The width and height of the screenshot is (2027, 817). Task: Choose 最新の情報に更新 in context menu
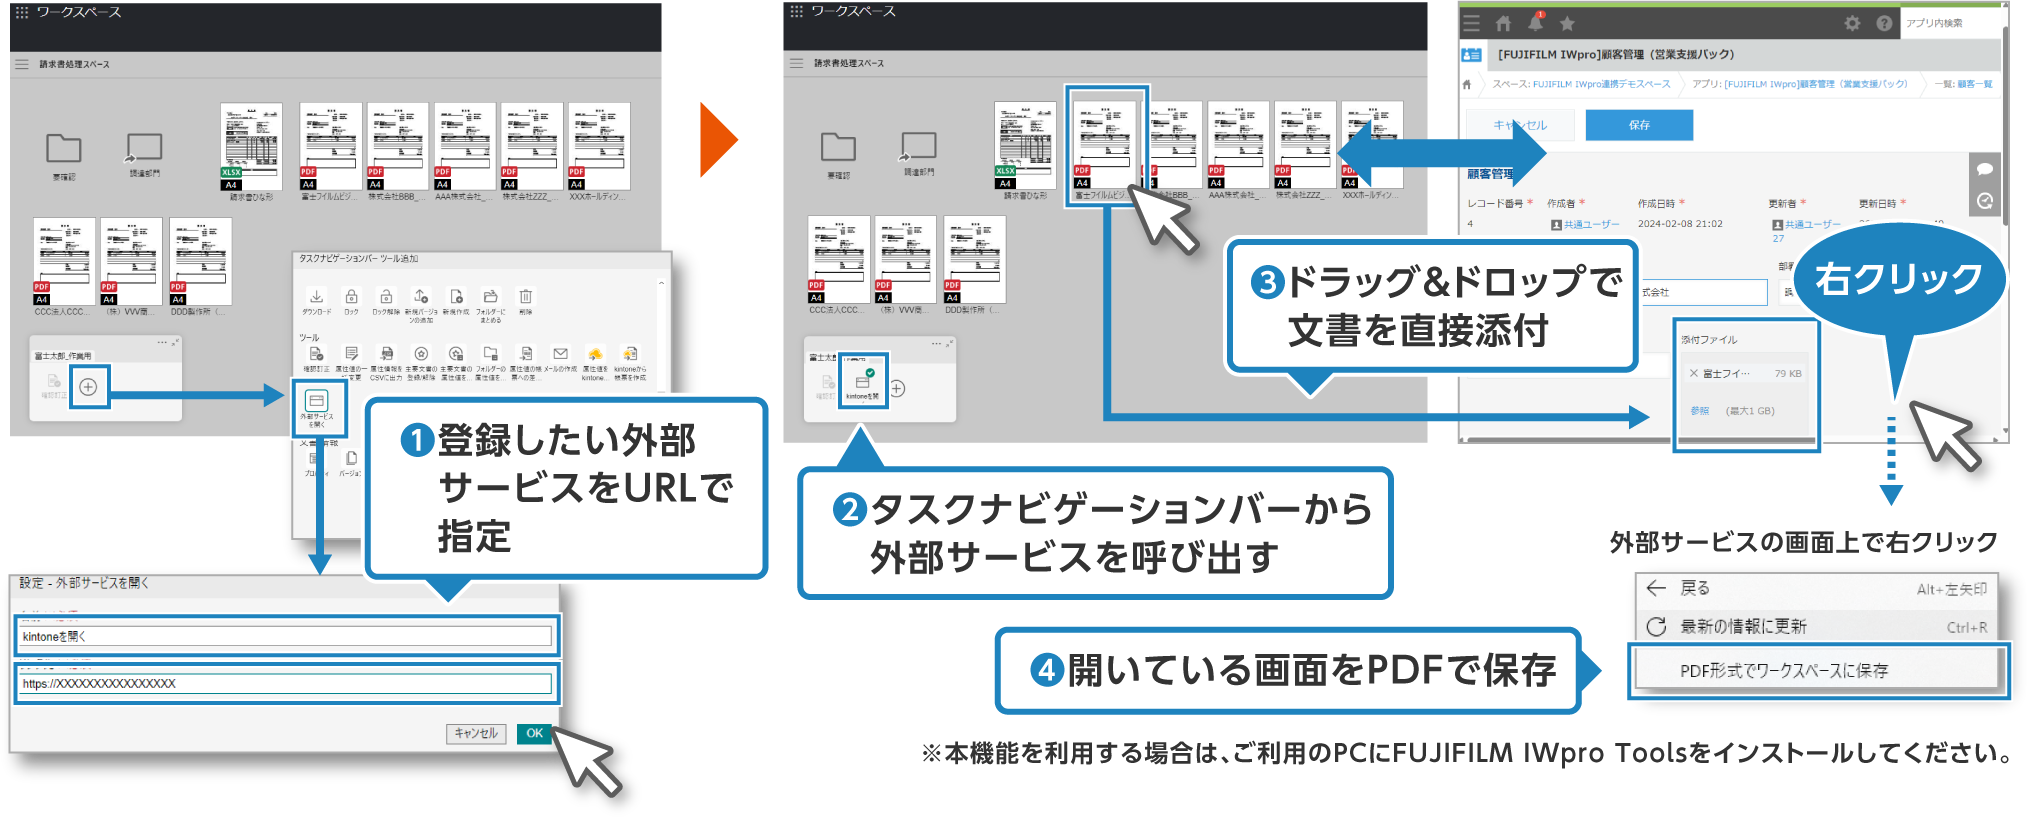(1816, 626)
